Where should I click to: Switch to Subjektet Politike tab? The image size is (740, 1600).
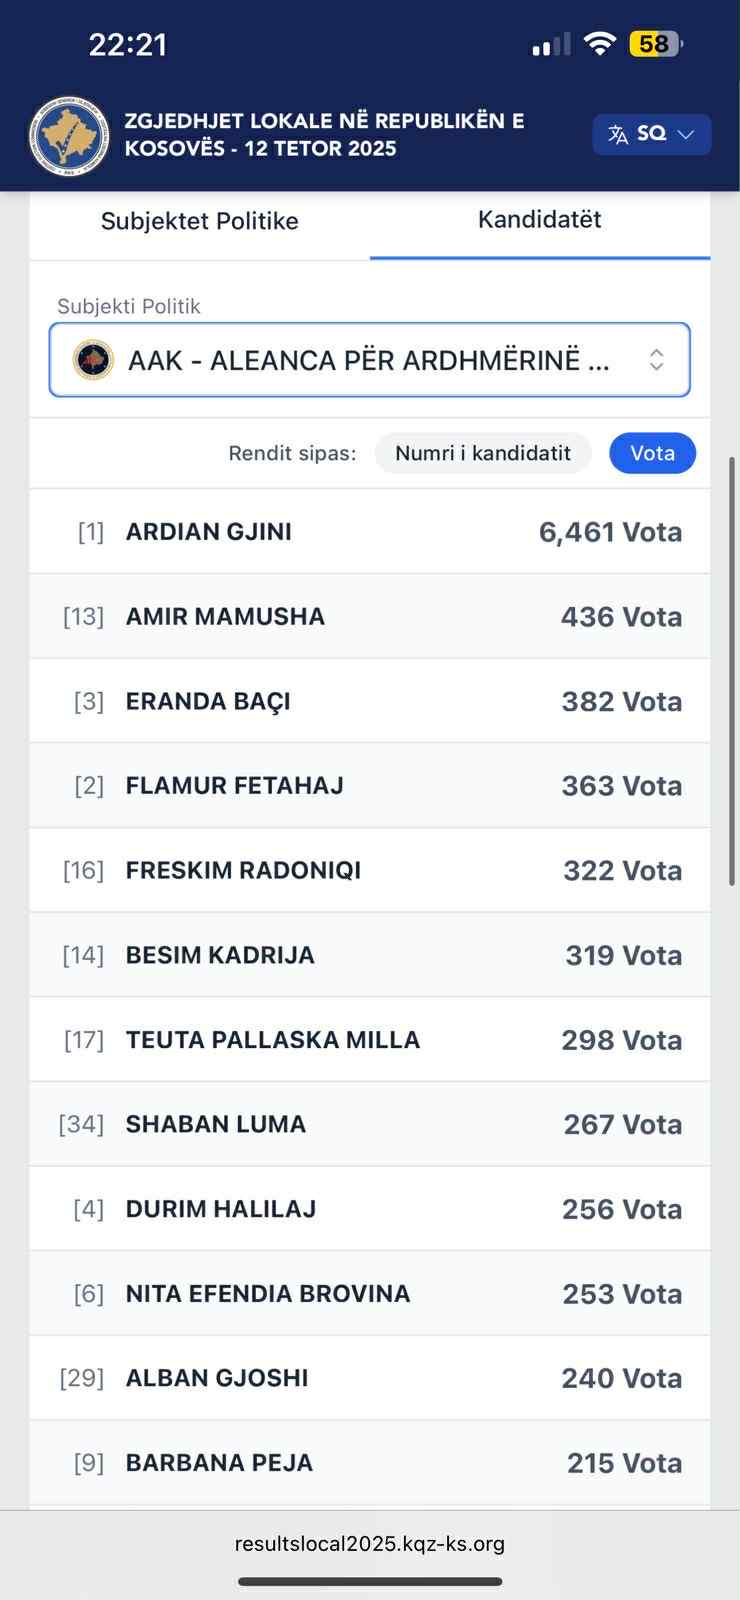(200, 221)
